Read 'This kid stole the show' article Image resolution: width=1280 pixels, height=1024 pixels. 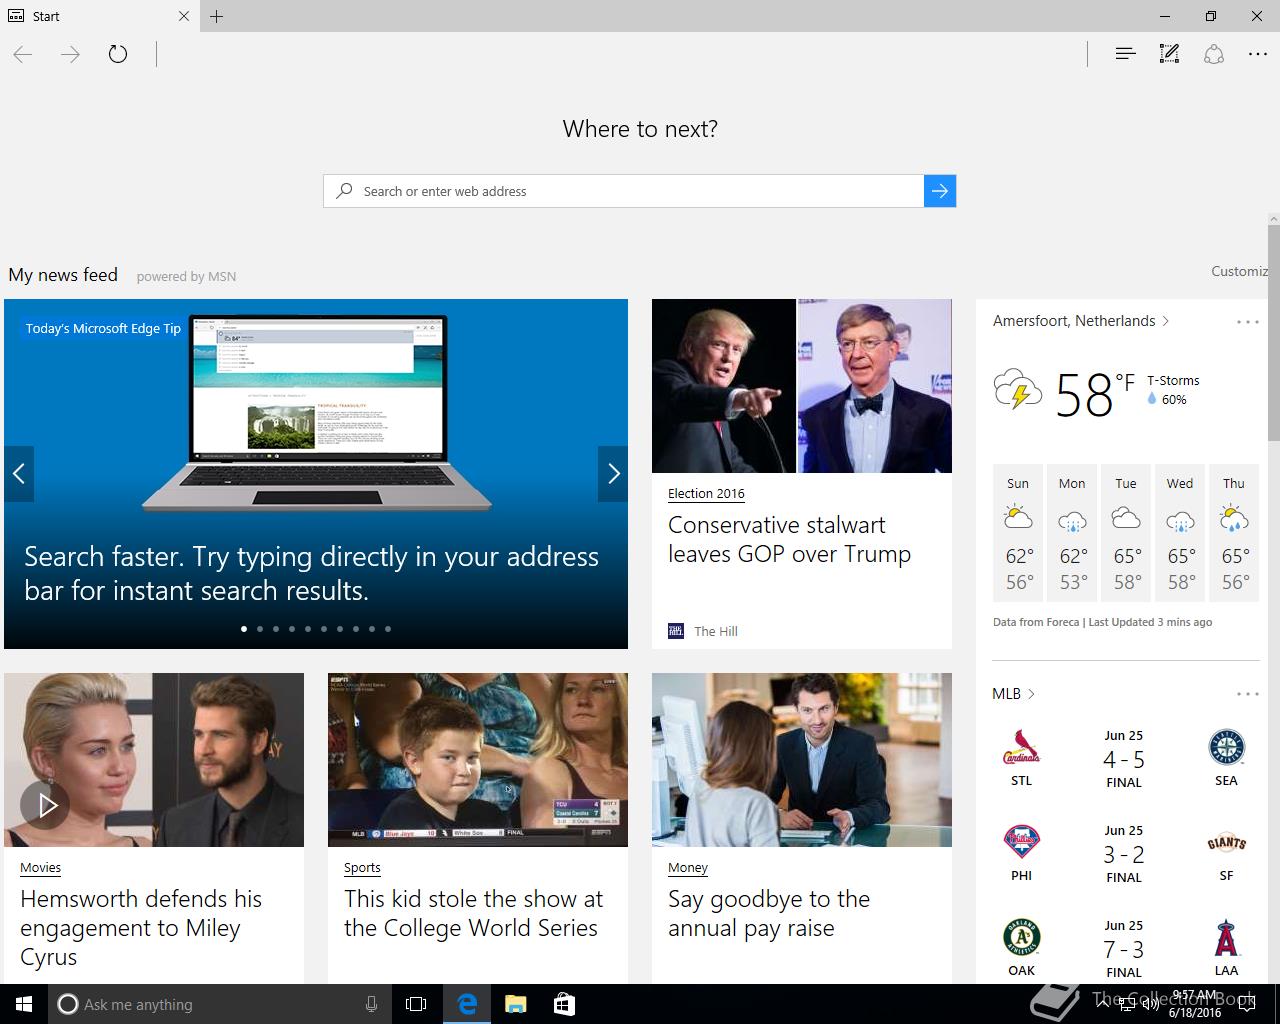474,913
